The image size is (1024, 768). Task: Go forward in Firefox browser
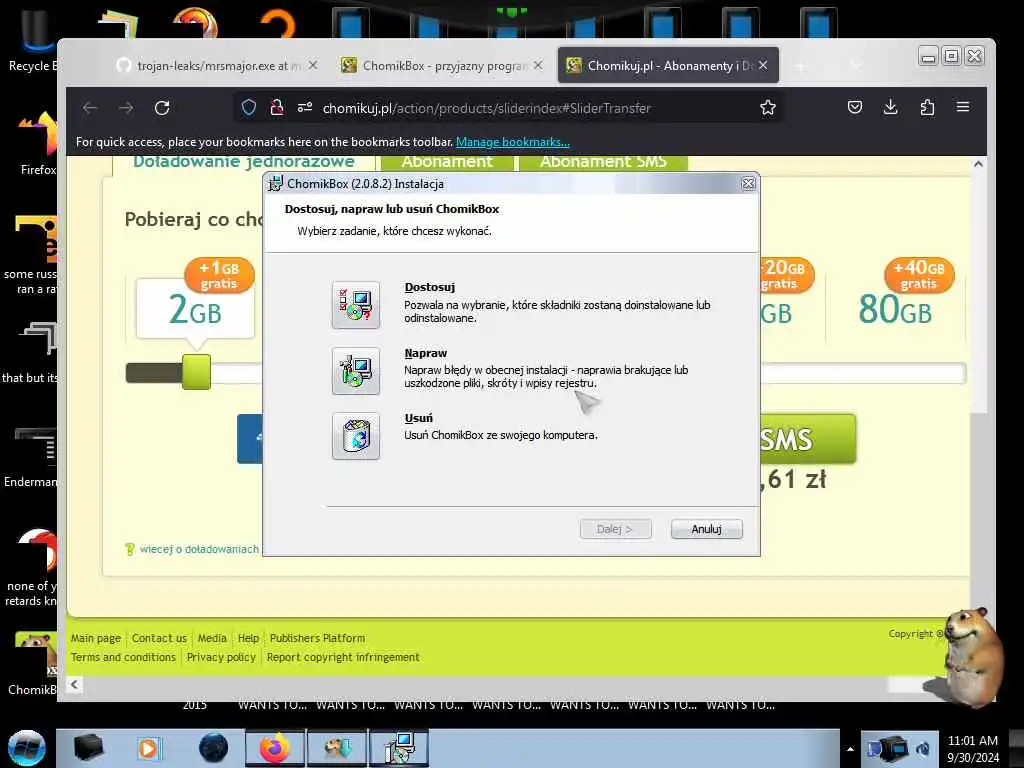point(126,108)
